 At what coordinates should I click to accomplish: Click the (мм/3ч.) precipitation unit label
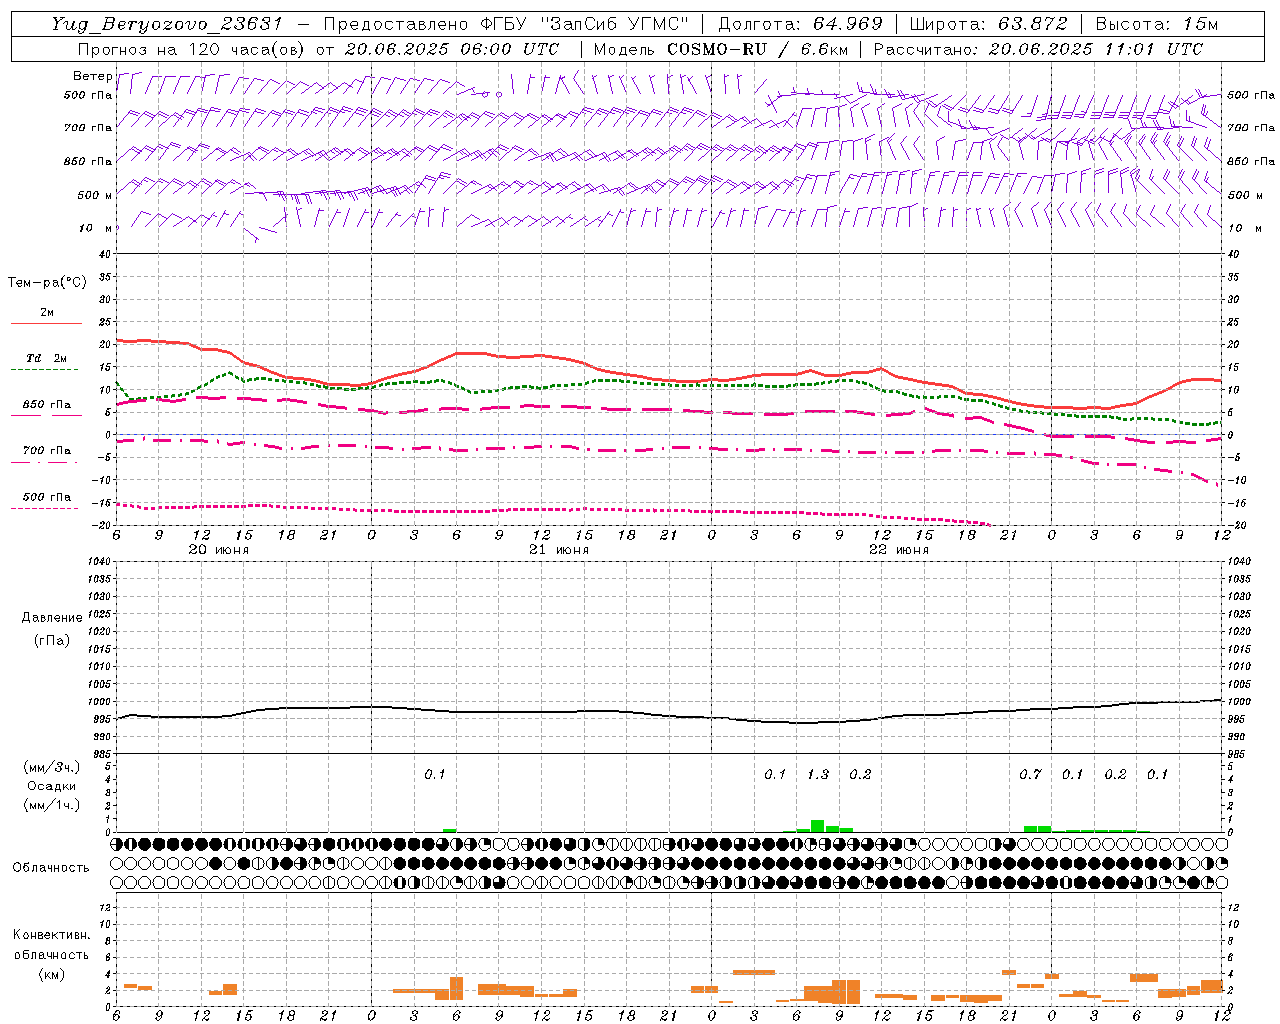[50, 767]
